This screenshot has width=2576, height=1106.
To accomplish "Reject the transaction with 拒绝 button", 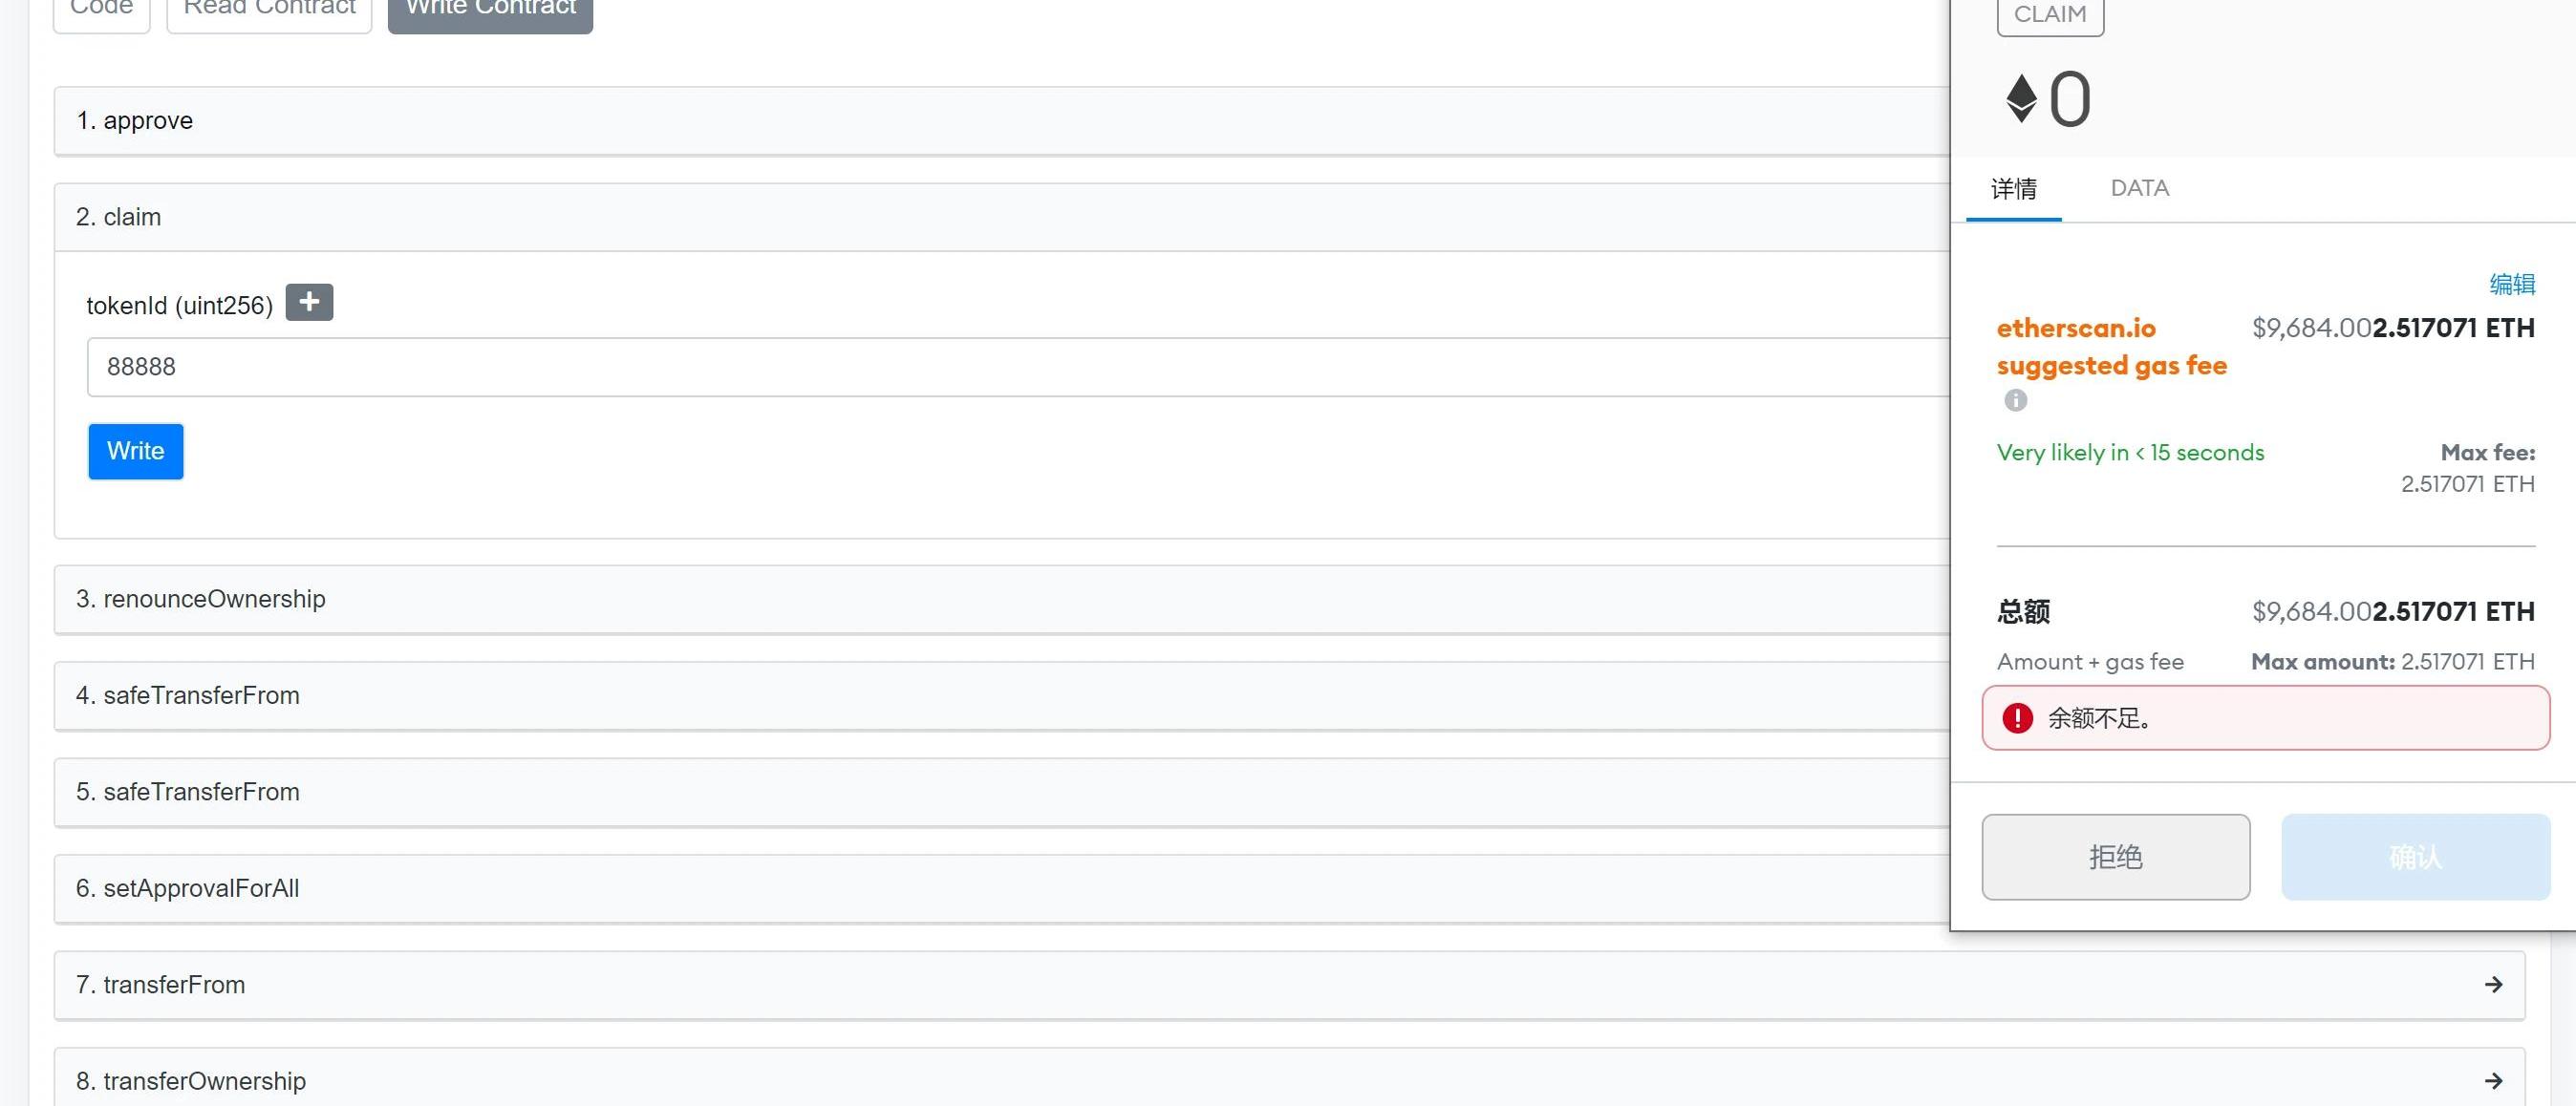I will coord(2115,857).
